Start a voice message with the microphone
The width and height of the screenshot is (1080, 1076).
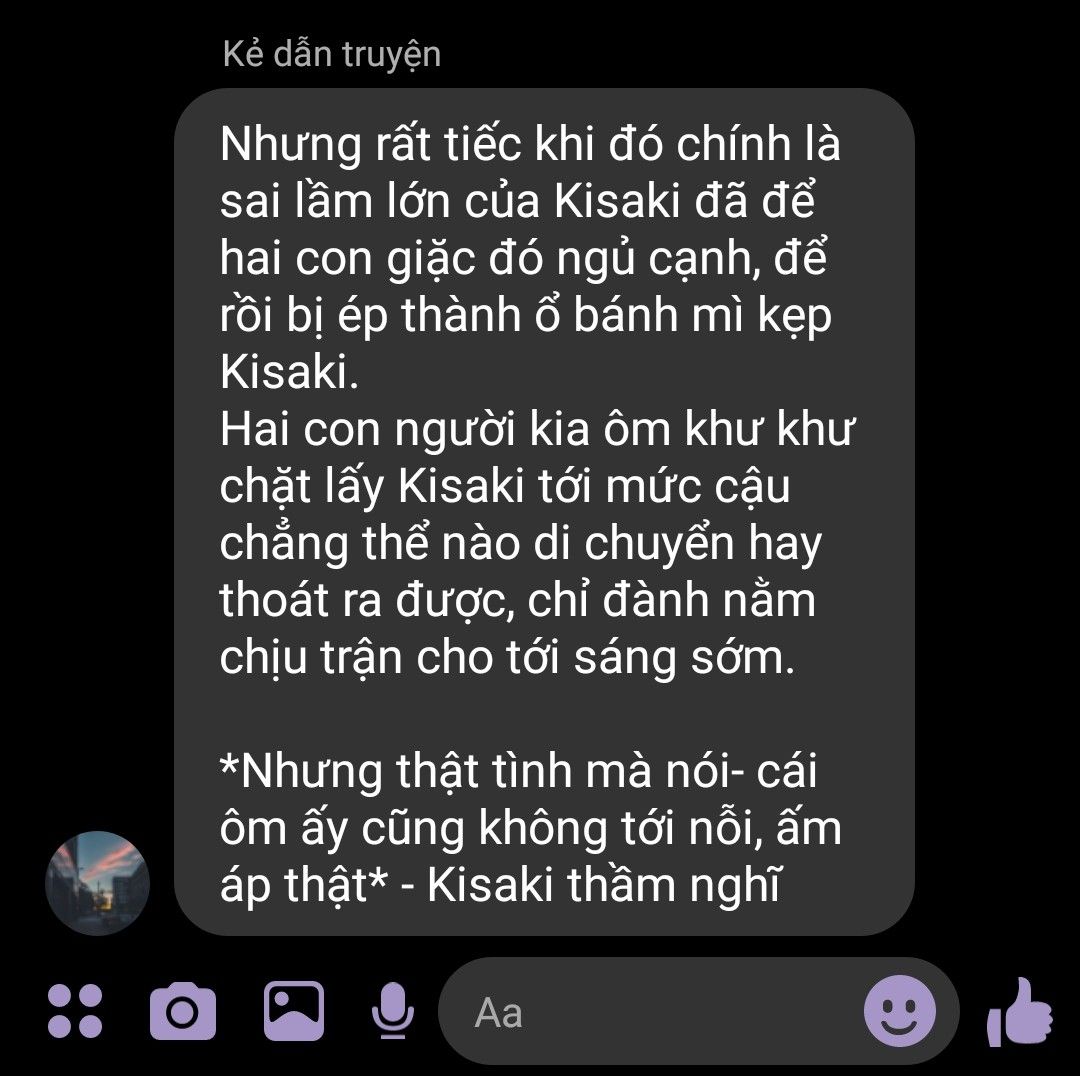(x=393, y=1011)
